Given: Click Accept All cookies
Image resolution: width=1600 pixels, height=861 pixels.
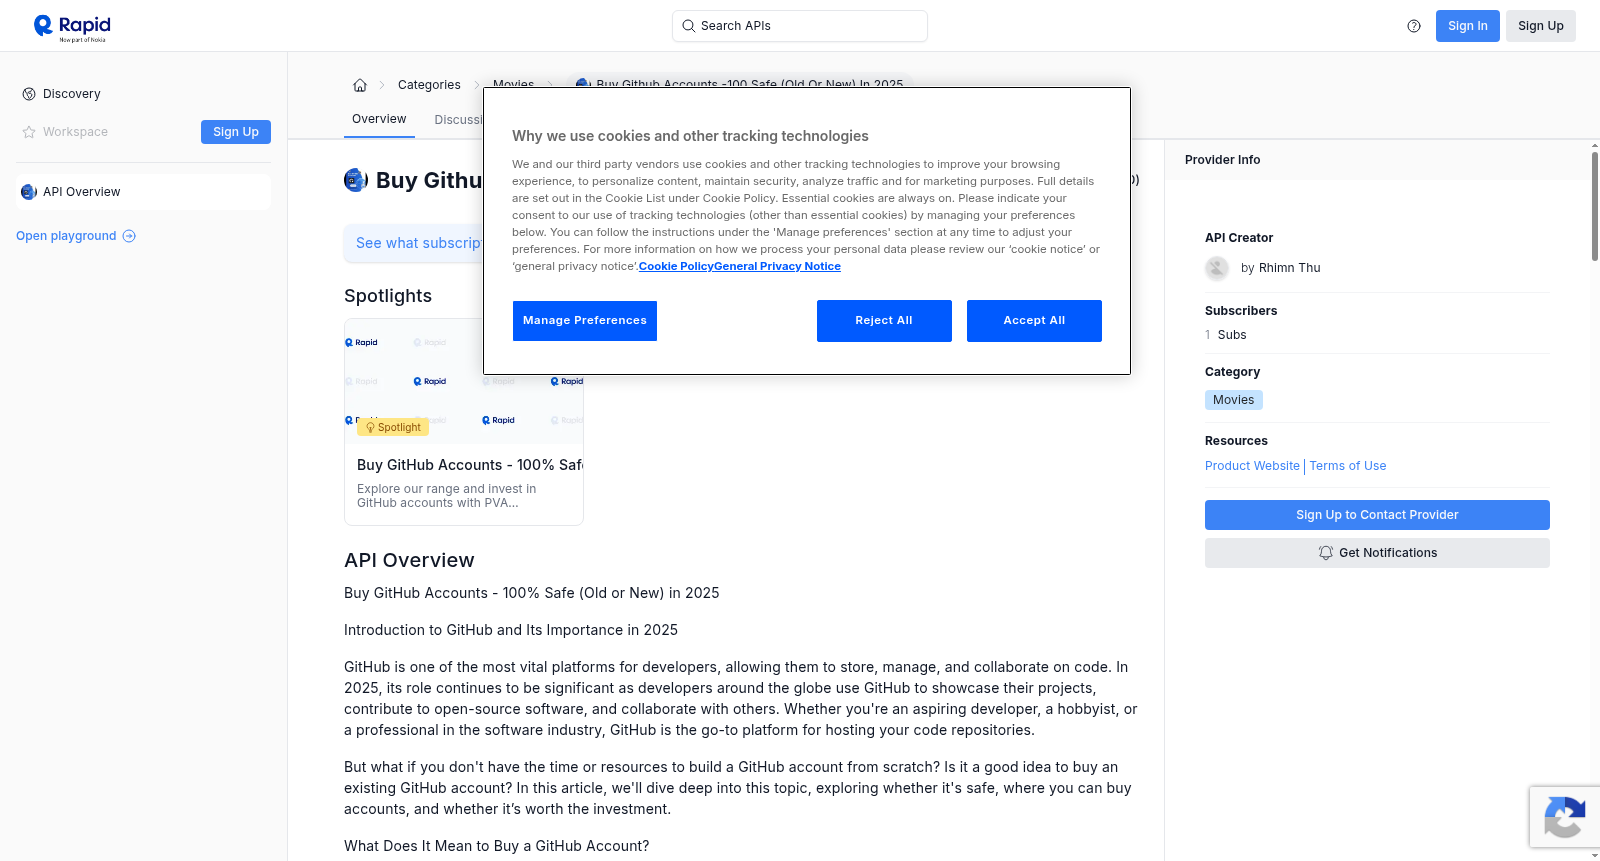Looking at the screenshot, I should 1034,321.
